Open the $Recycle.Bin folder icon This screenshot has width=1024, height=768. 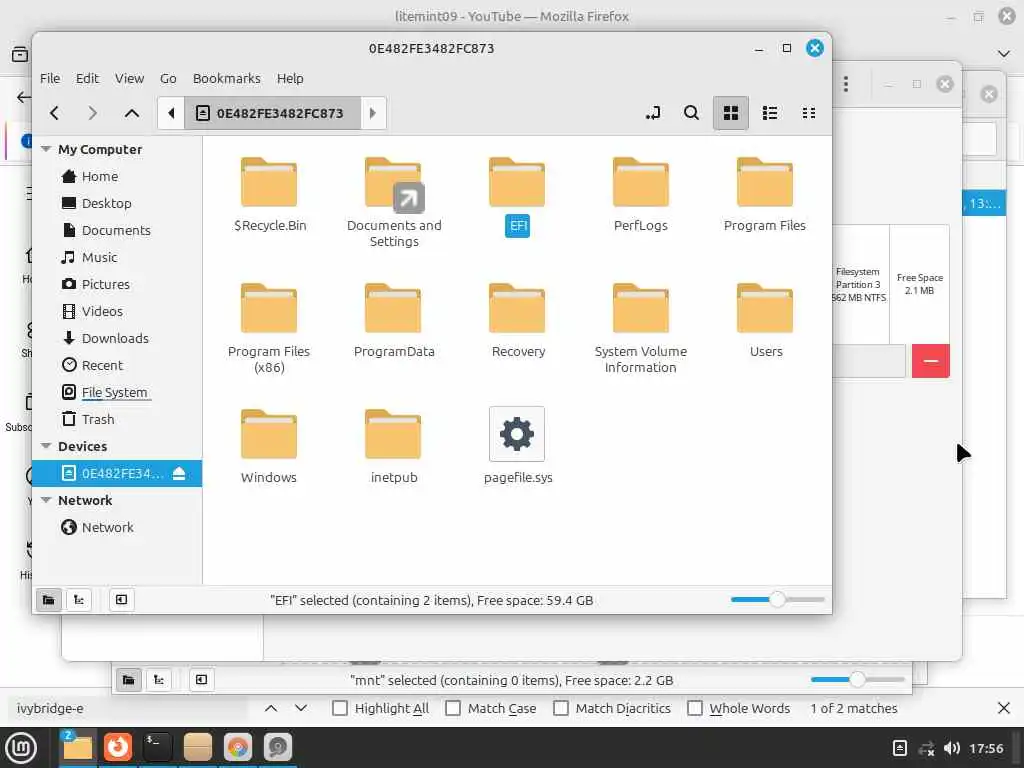(x=269, y=182)
